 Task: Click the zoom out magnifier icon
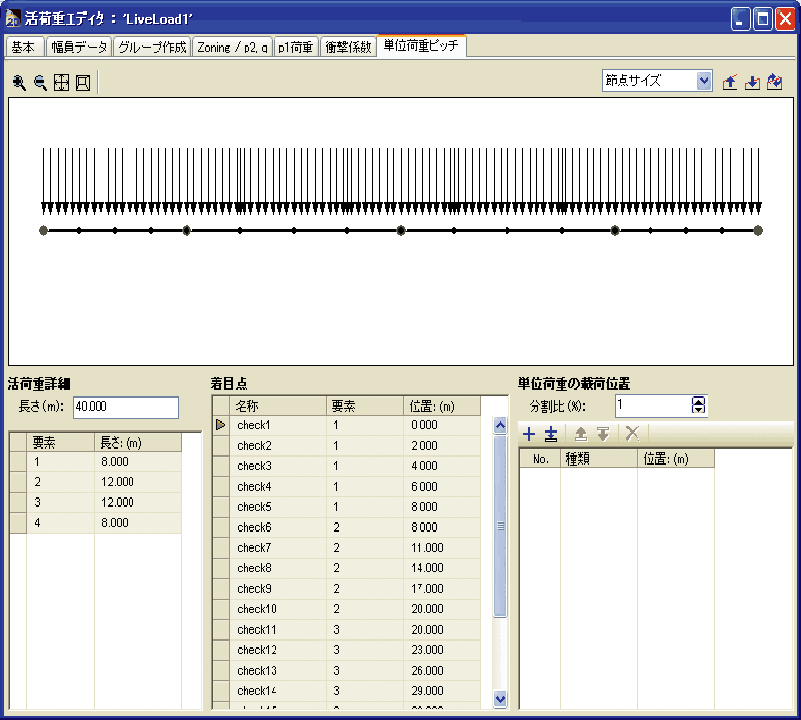coord(40,83)
